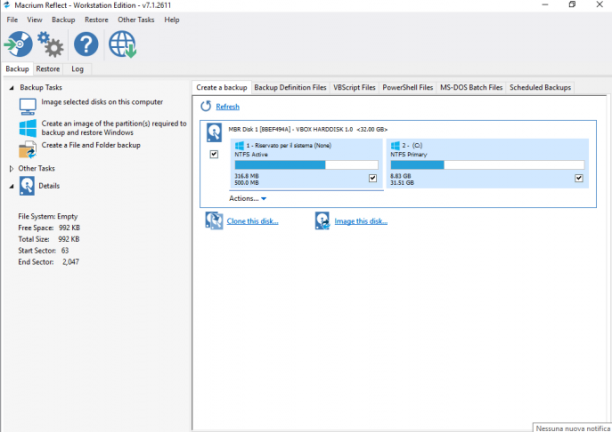Click the globe update download icon
Viewport: 612px width, 432px height.
[x=123, y=44]
